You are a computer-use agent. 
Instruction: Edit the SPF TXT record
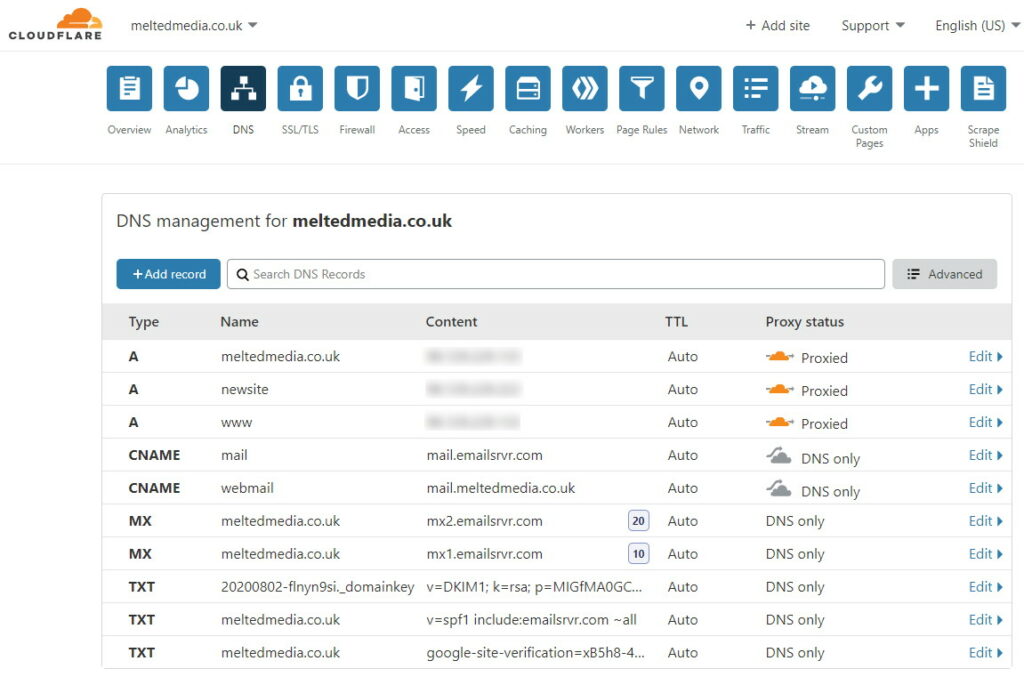point(985,620)
